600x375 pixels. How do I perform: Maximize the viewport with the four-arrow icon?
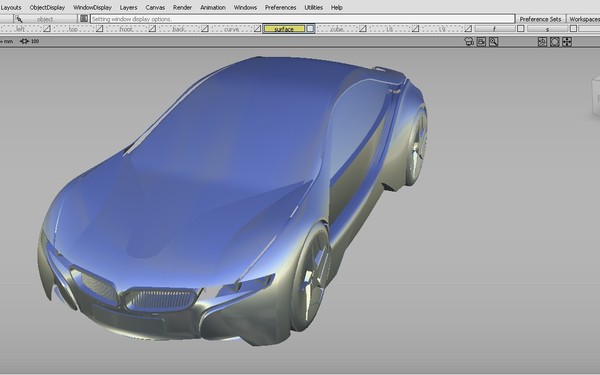(x=567, y=42)
